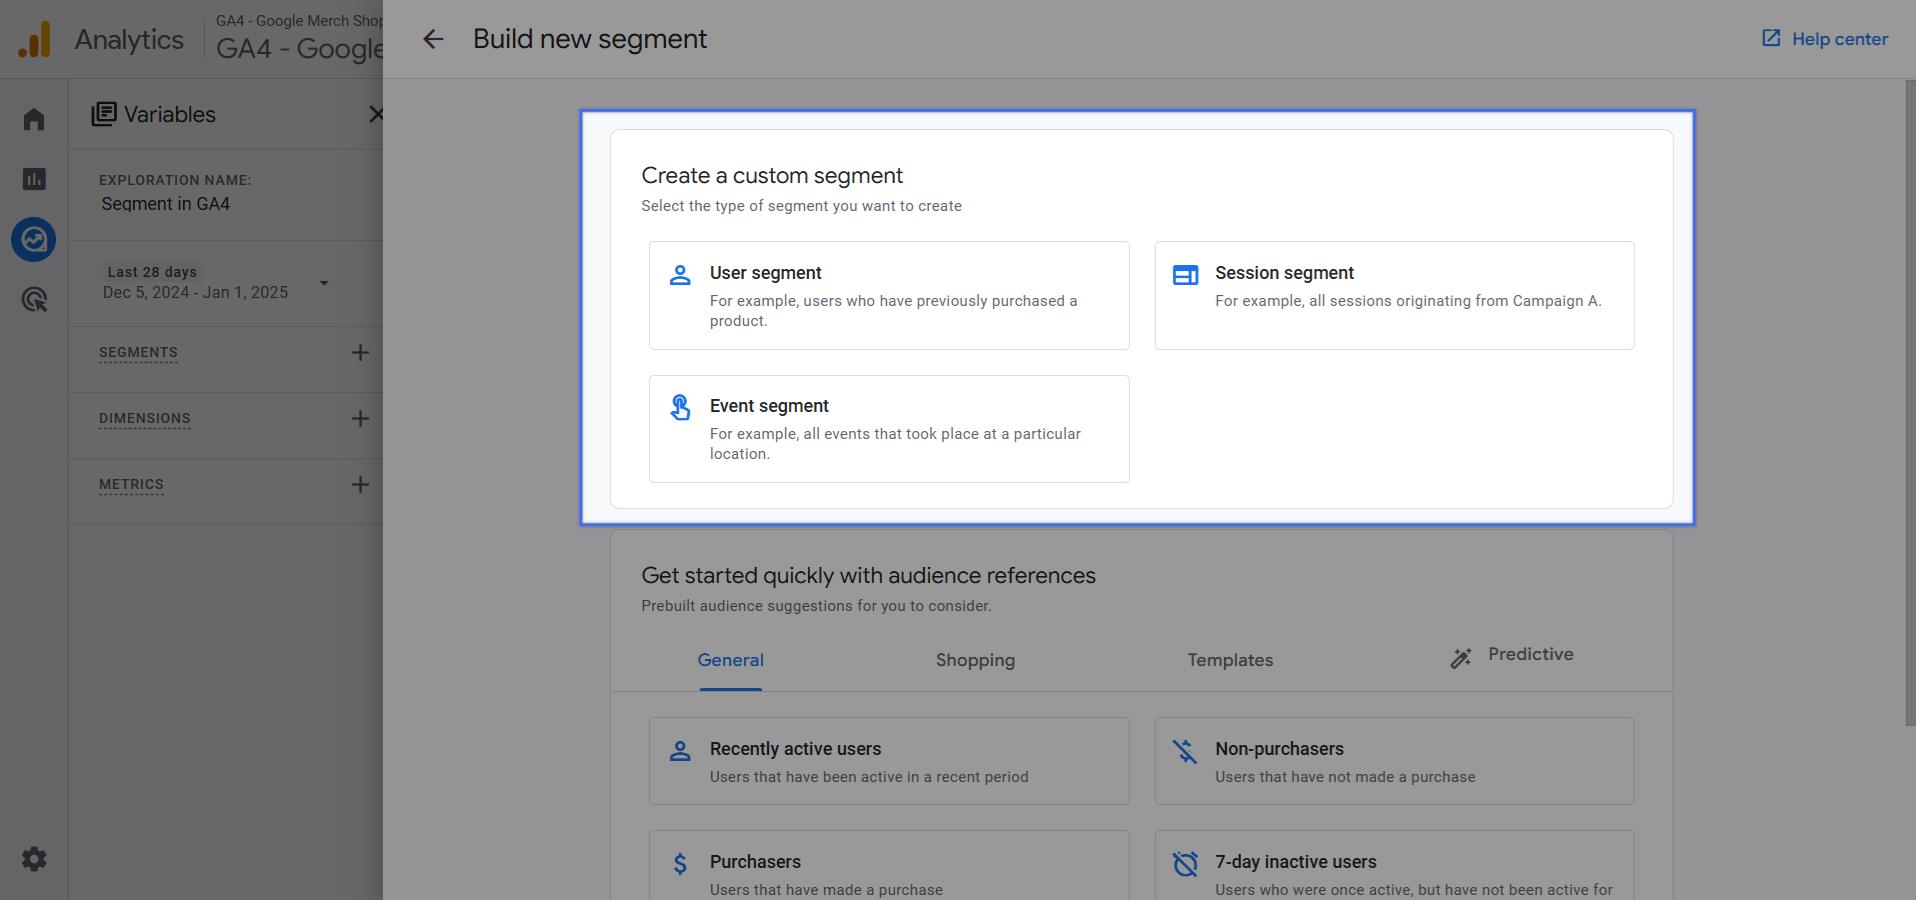Switch to the General tab

pos(730,660)
